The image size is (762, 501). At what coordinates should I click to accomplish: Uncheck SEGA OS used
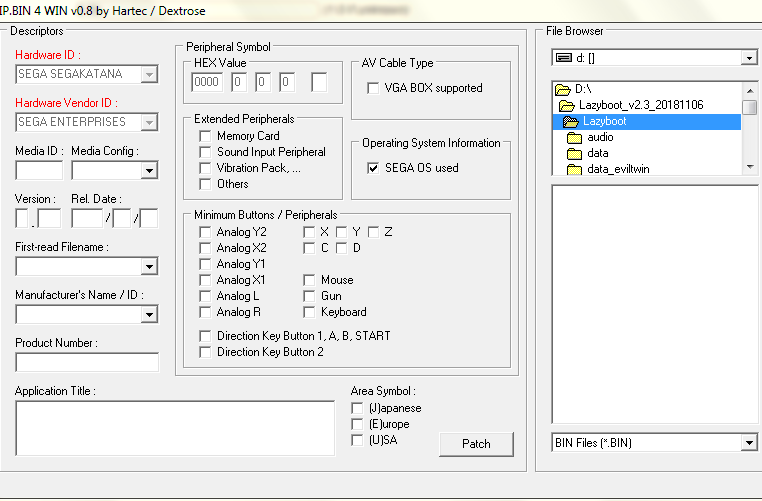(373, 168)
